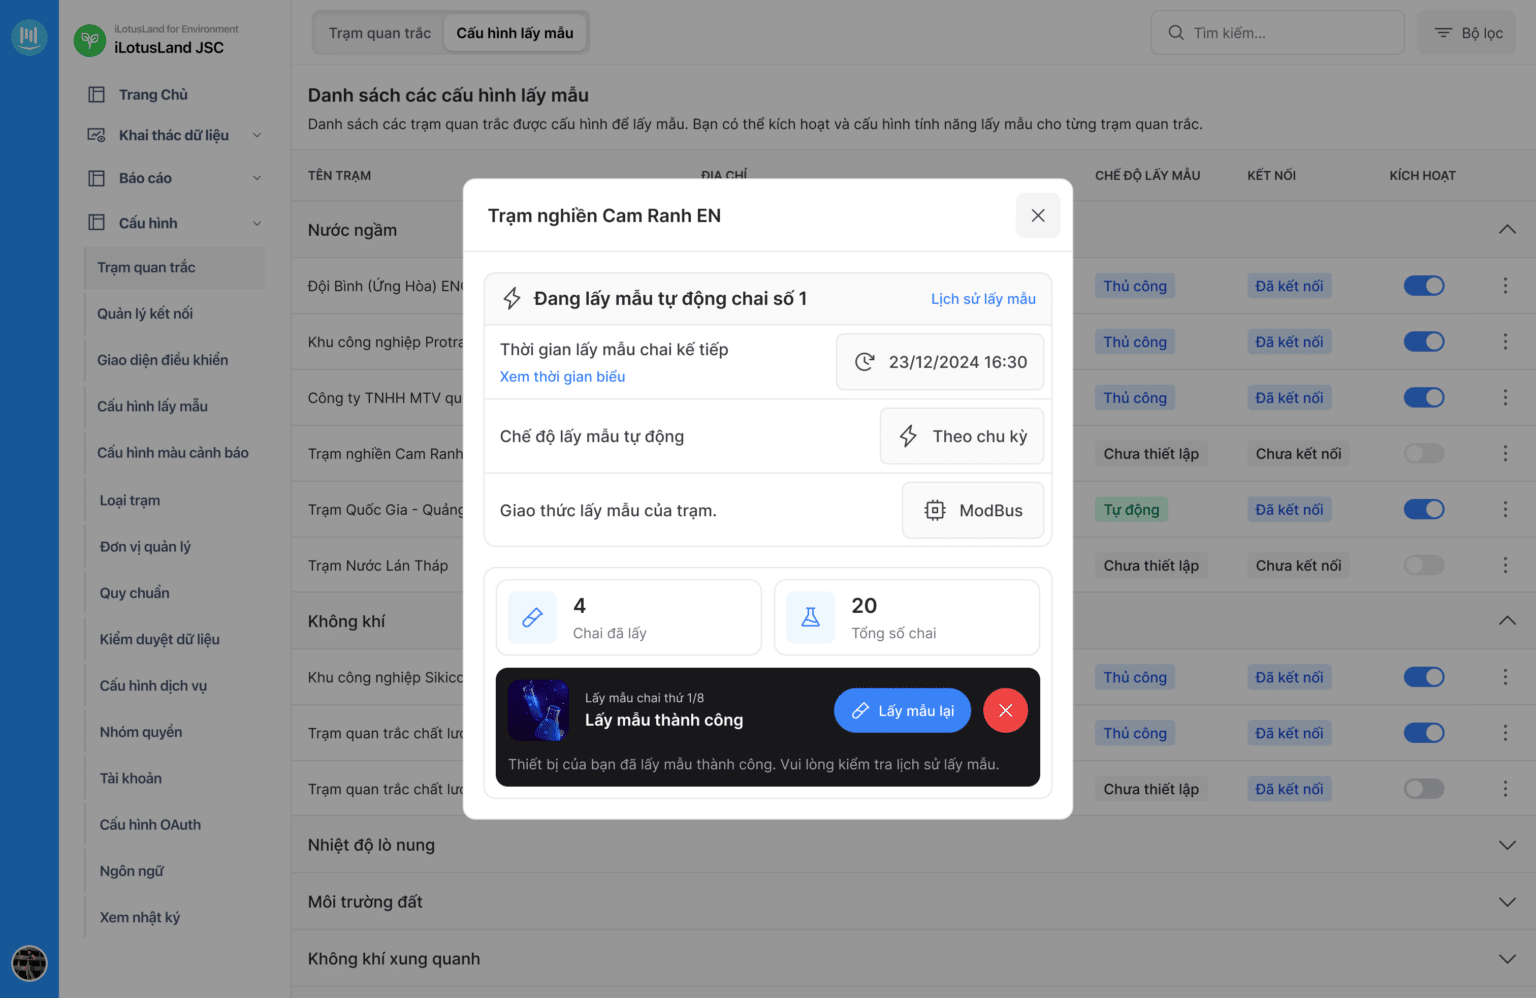Click the user avatar at bottom left
Screen dimensions: 1536x998
[29, 963]
